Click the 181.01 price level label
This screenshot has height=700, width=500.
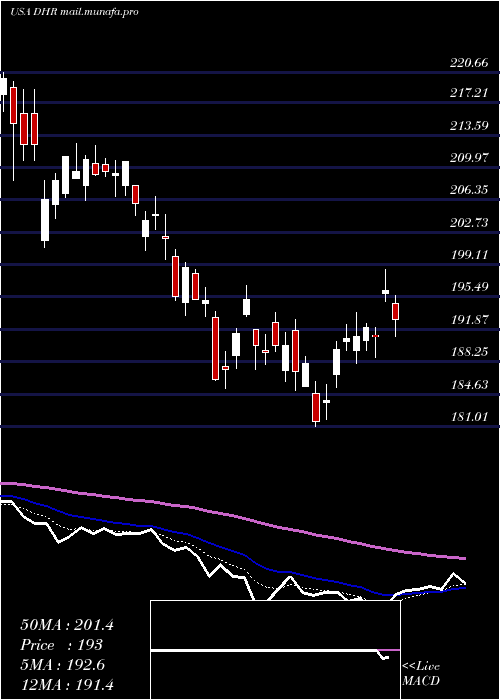click(469, 417)
